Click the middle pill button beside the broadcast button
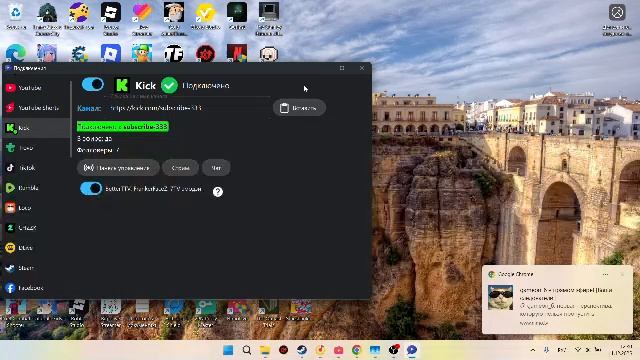640x360 pixels. point(180,168)
